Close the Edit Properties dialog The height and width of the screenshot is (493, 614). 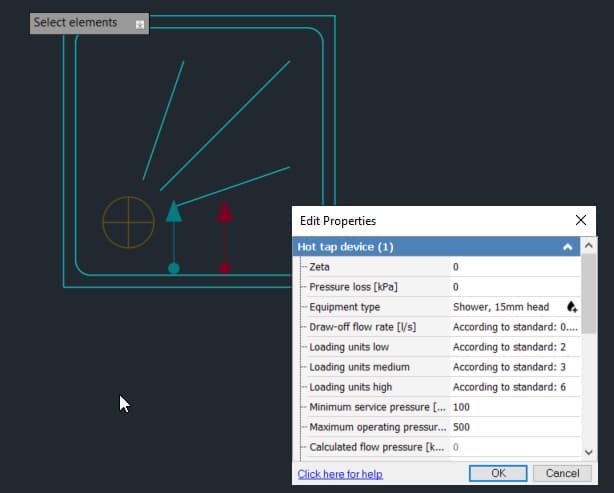pos(581,220)
